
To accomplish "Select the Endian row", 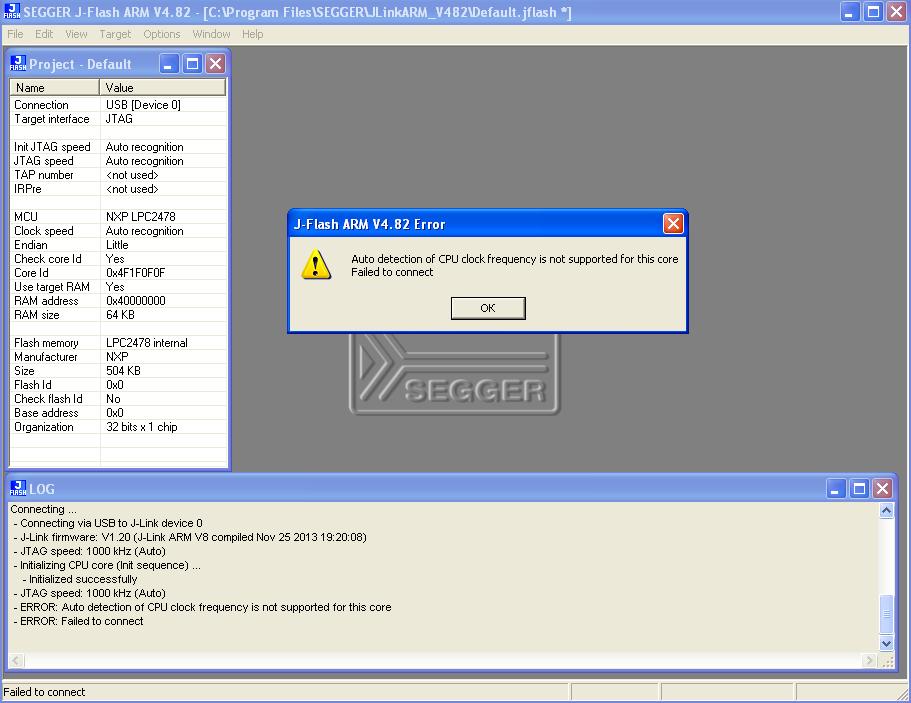I will pyautogui.click(x=118, y=245).
